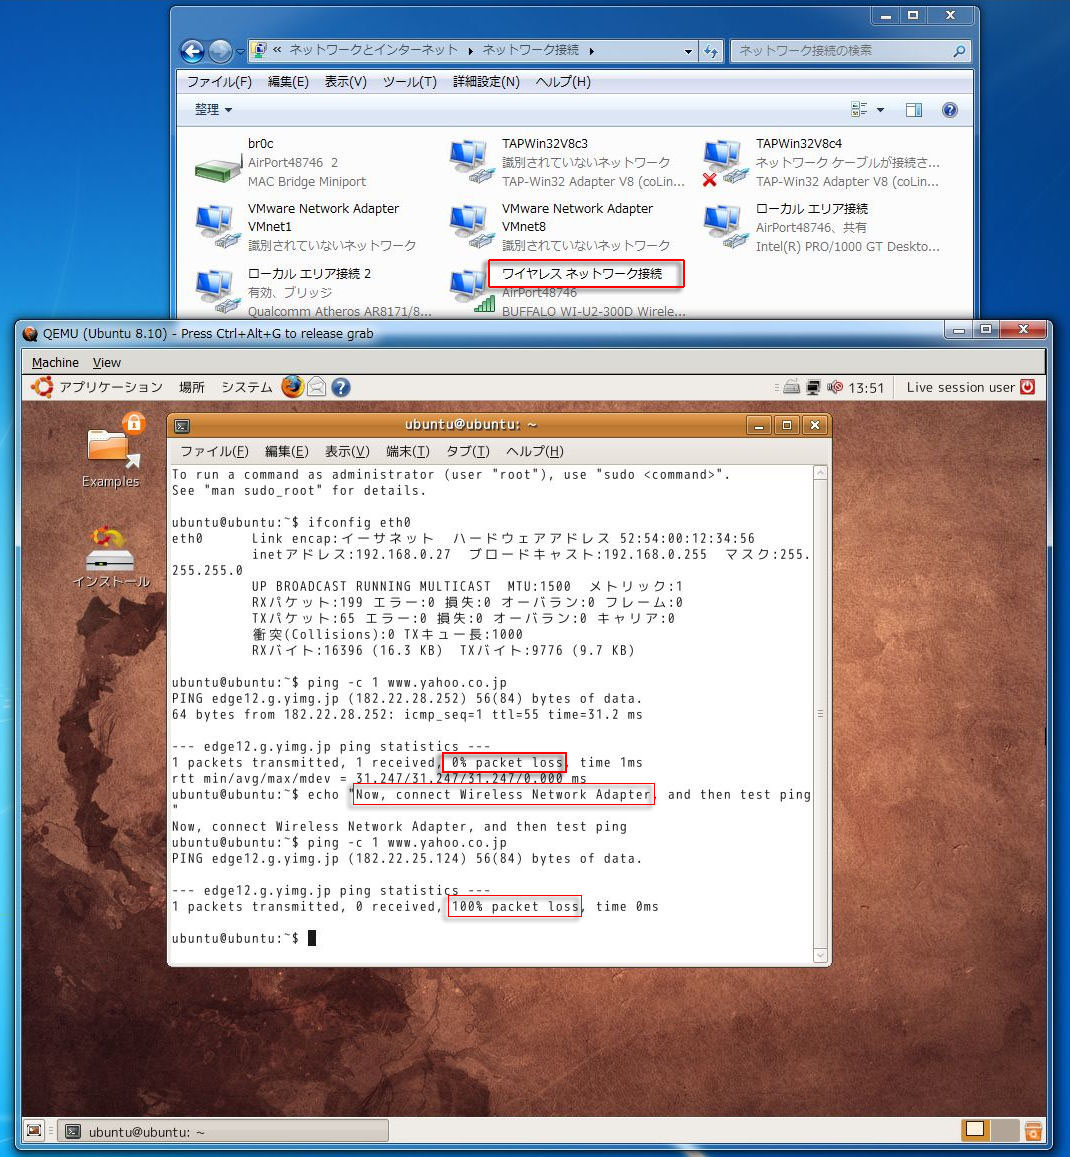Open the 場所 menu in Ubuntu panel

coord(192,387)
